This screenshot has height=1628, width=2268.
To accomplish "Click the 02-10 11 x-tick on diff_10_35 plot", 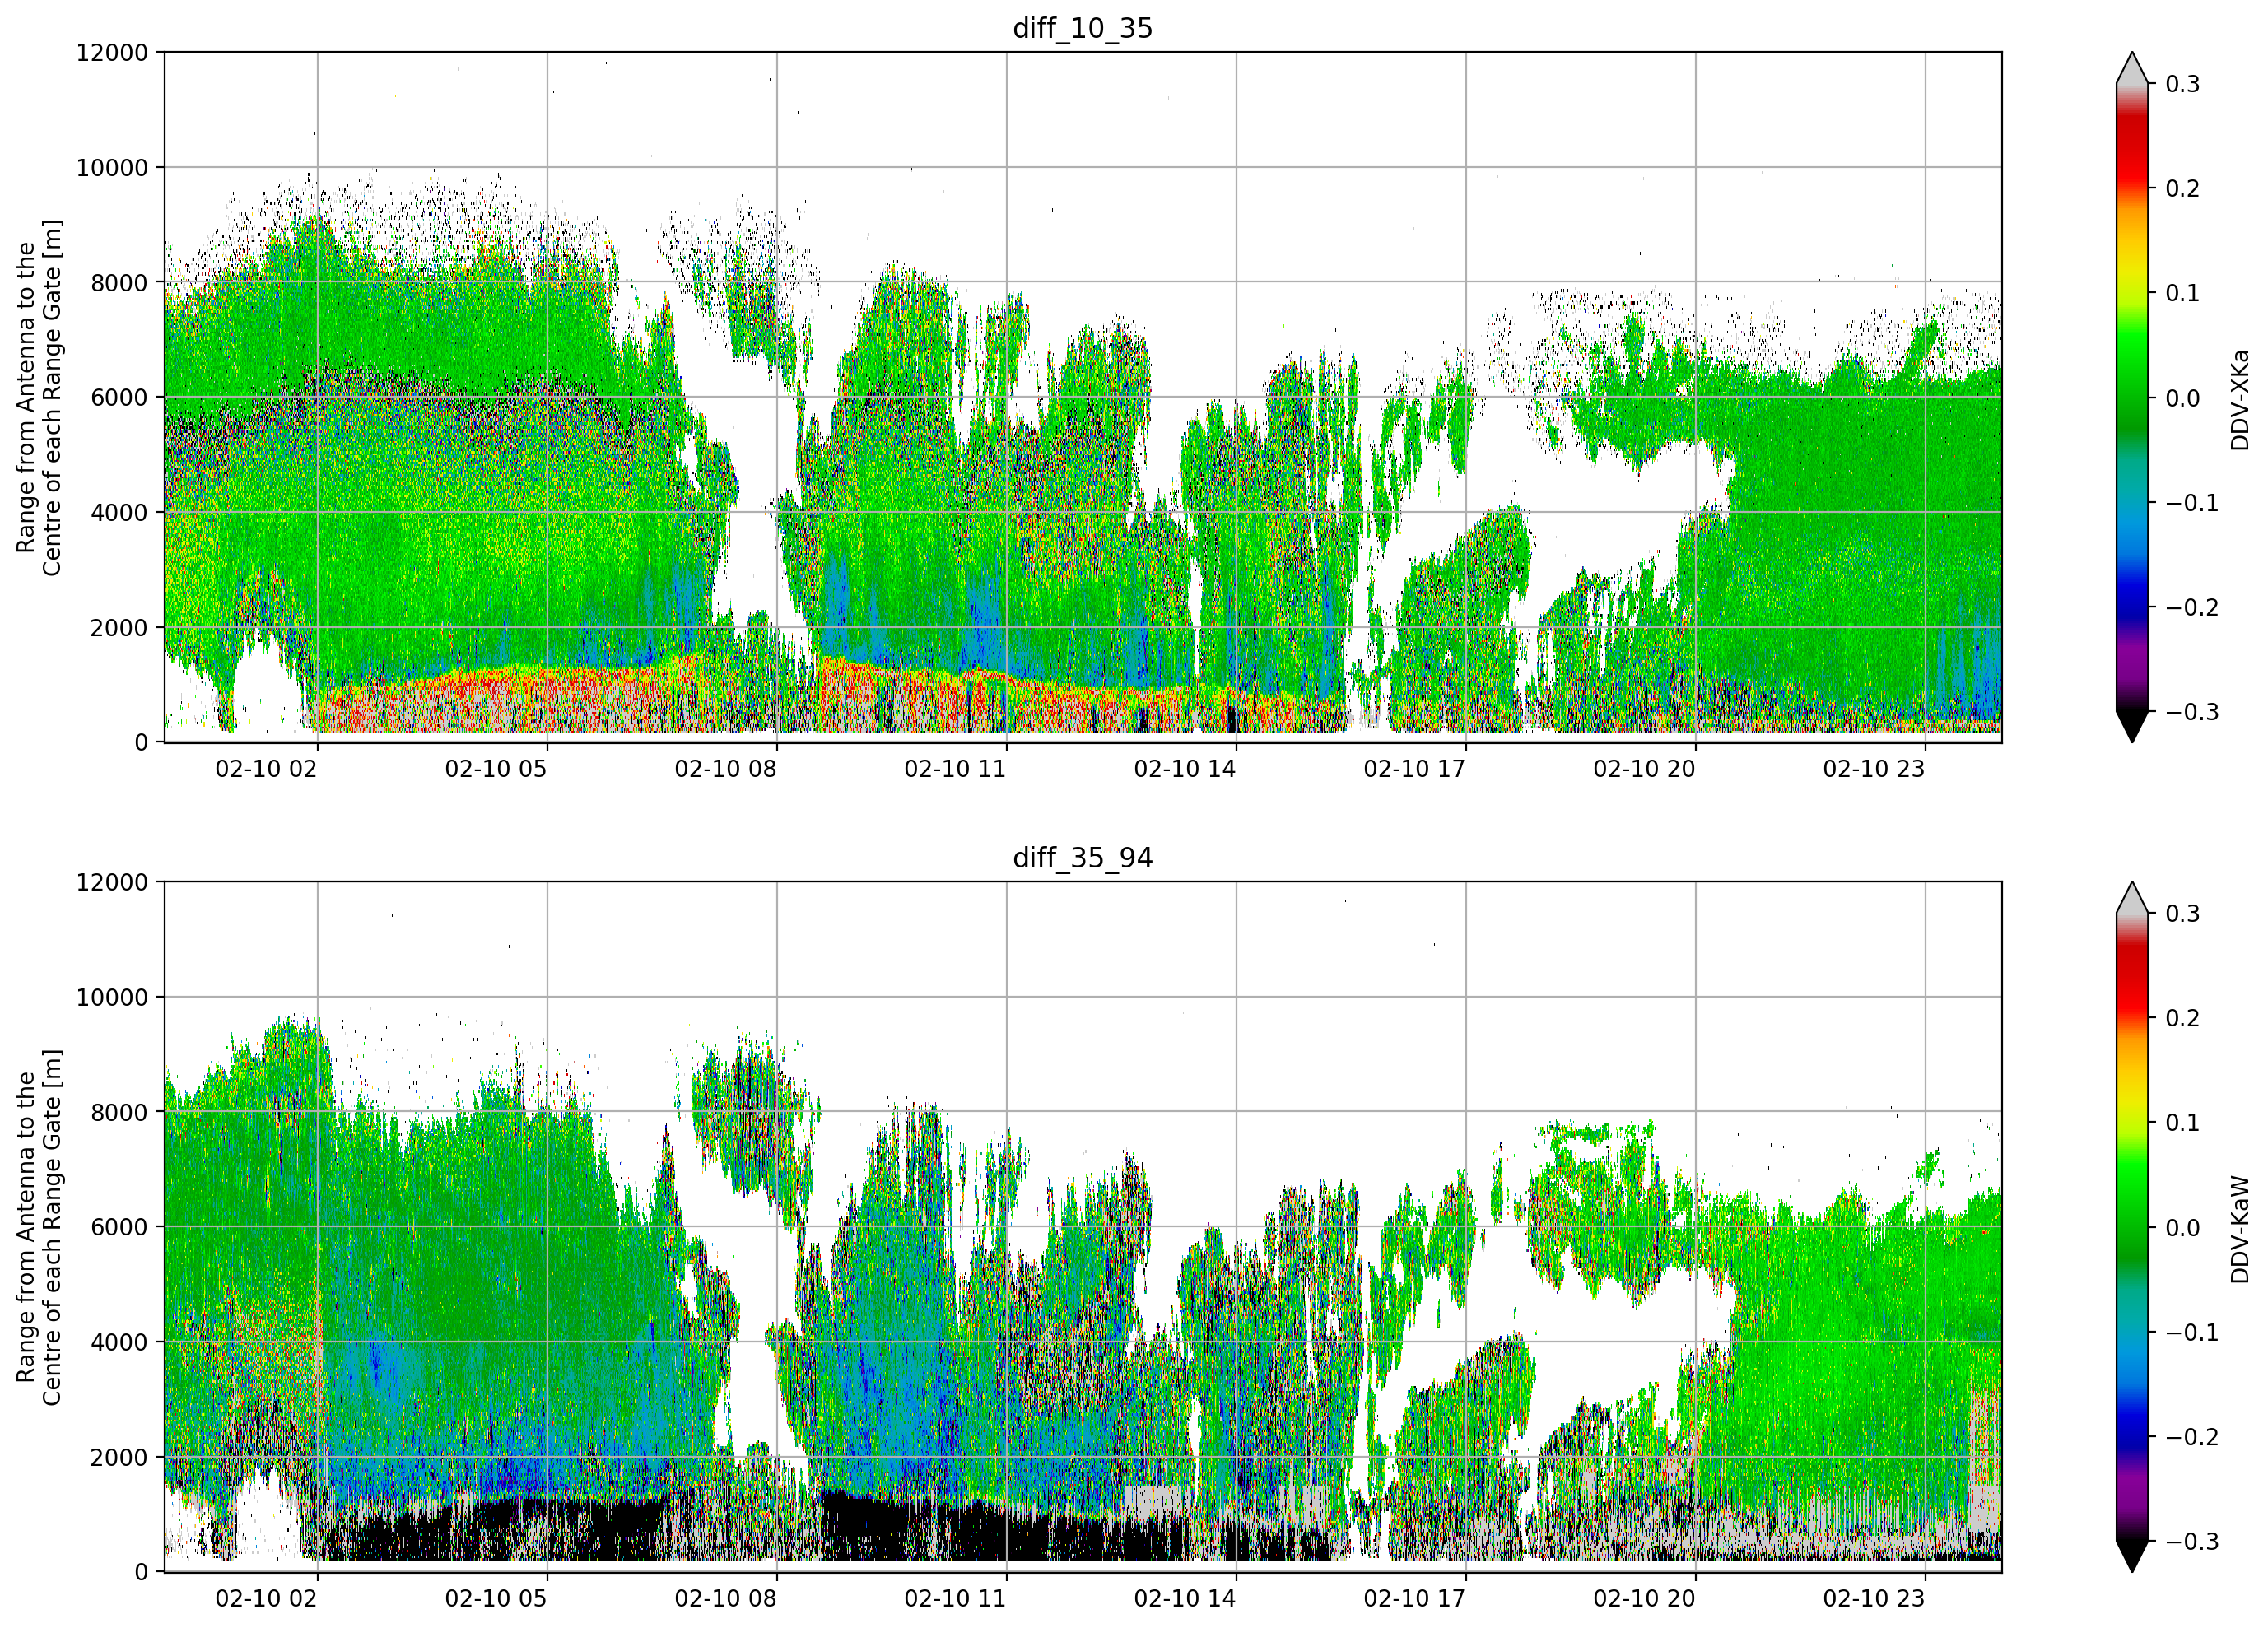I will pyautogui.click(x=955, y=769).
